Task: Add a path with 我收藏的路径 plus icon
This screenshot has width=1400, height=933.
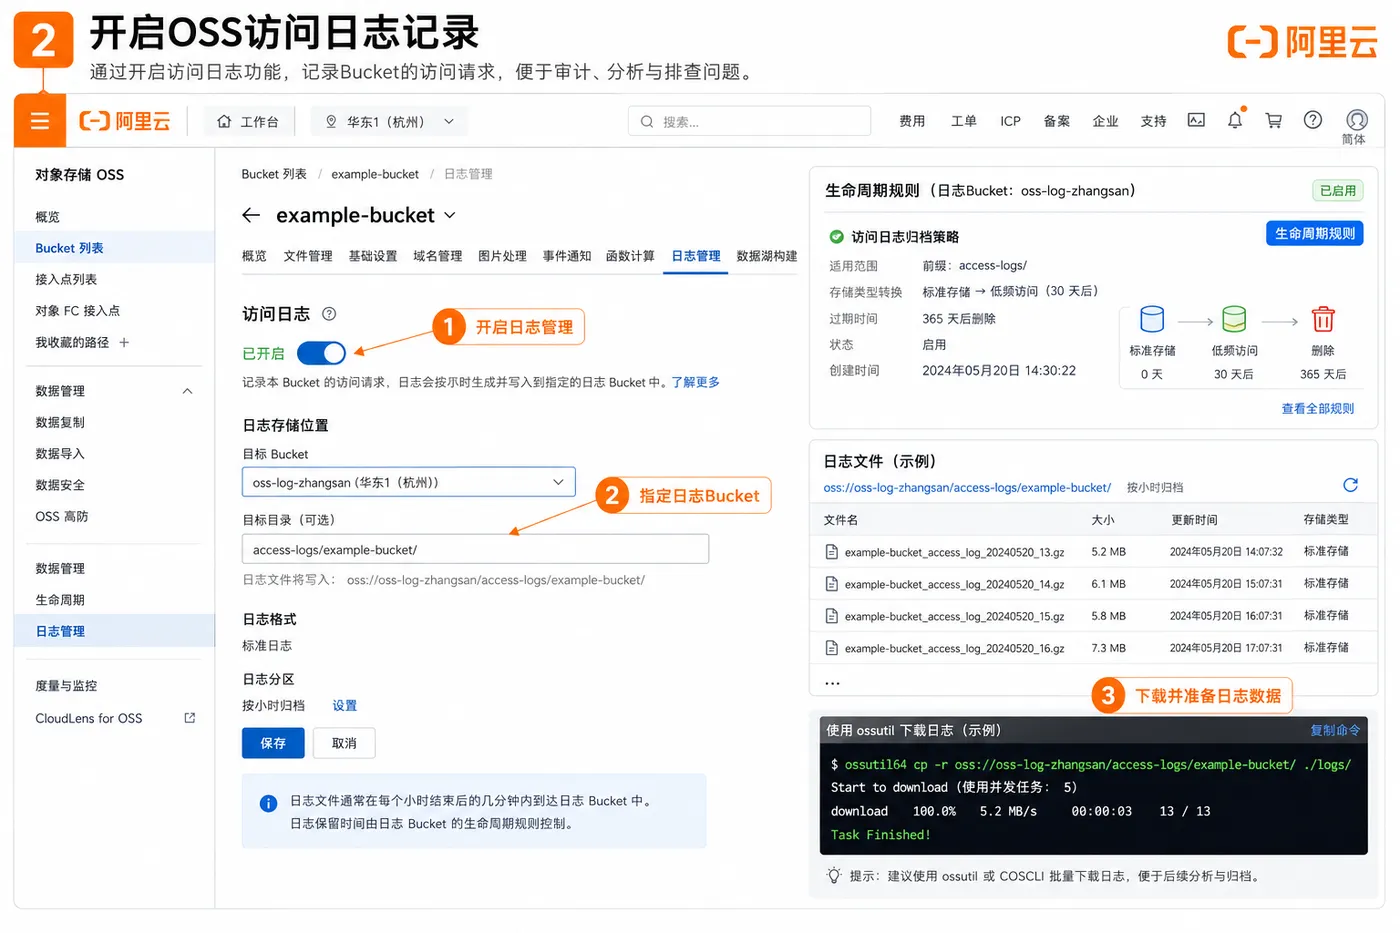Action: [x=125, y=342]
